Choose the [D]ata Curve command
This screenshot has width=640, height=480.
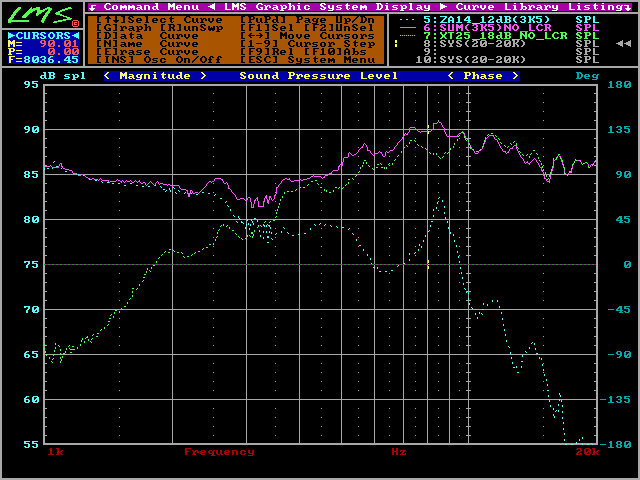click(147, 36)
